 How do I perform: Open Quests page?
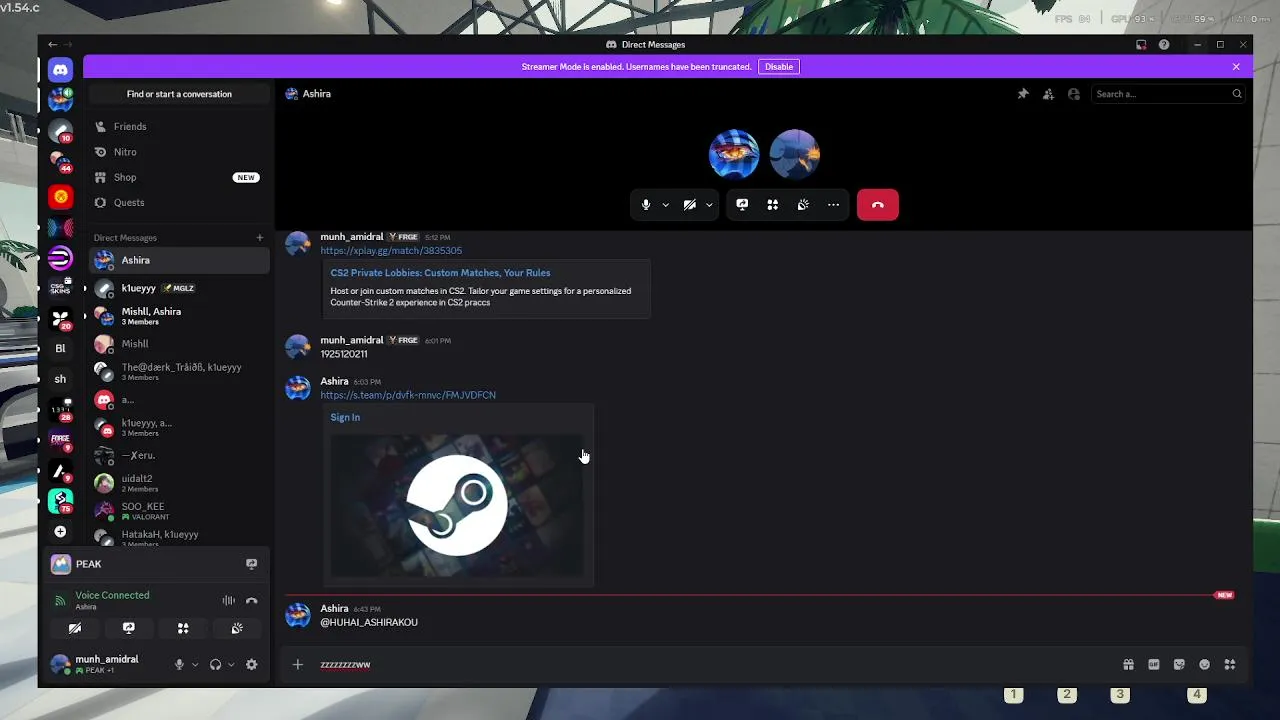(179, 202)
